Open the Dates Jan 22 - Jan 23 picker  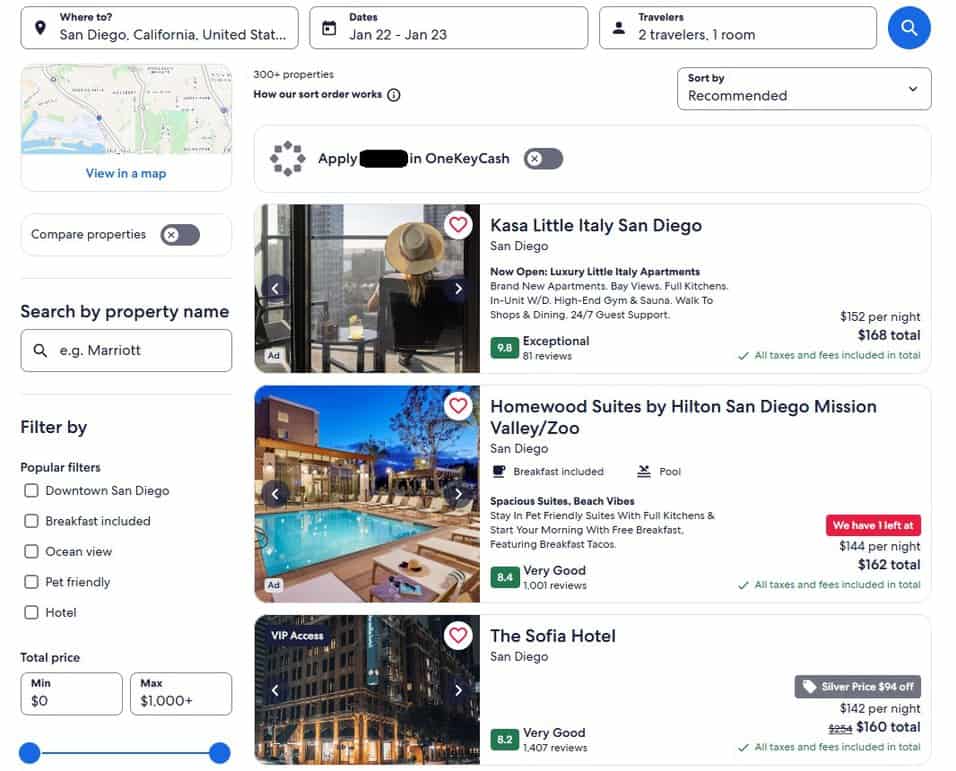click(x=448, y=27)
